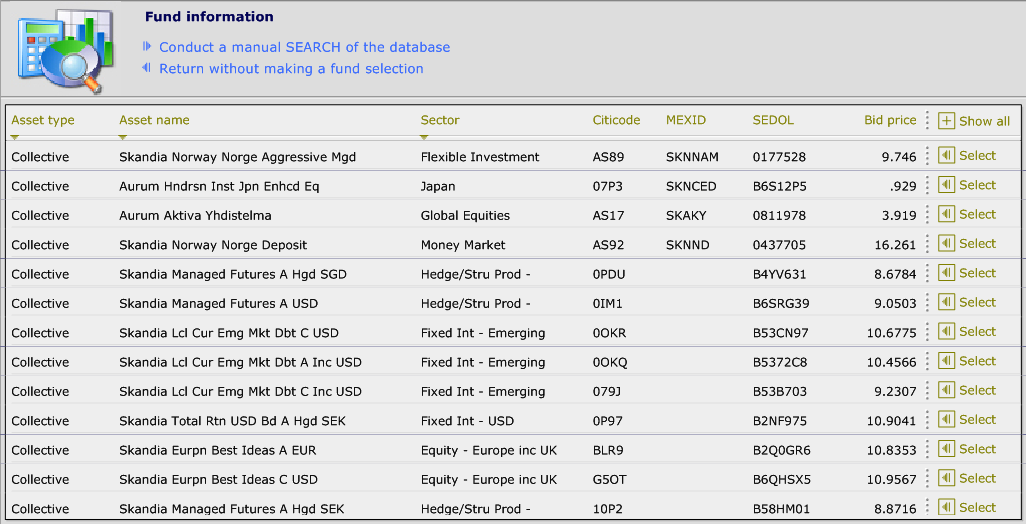
Task: Click the Sector column header
Action: (x=440, y=120)
